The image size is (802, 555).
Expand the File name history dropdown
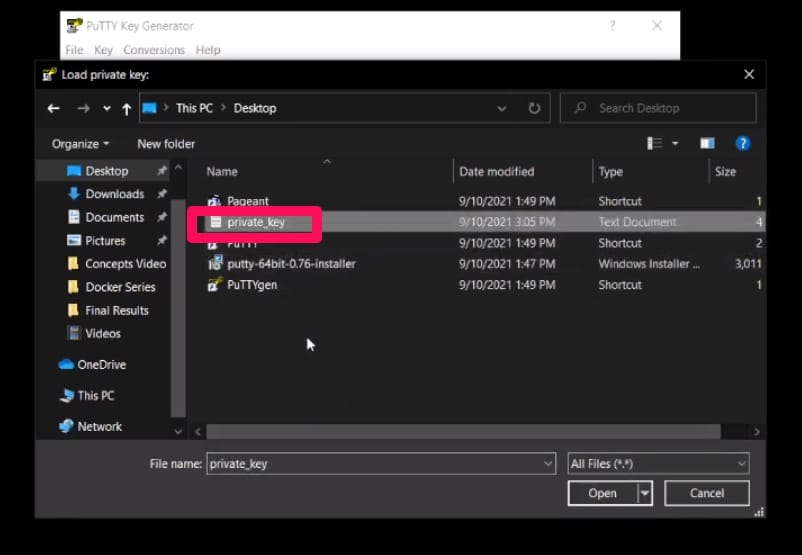(548, 464)
